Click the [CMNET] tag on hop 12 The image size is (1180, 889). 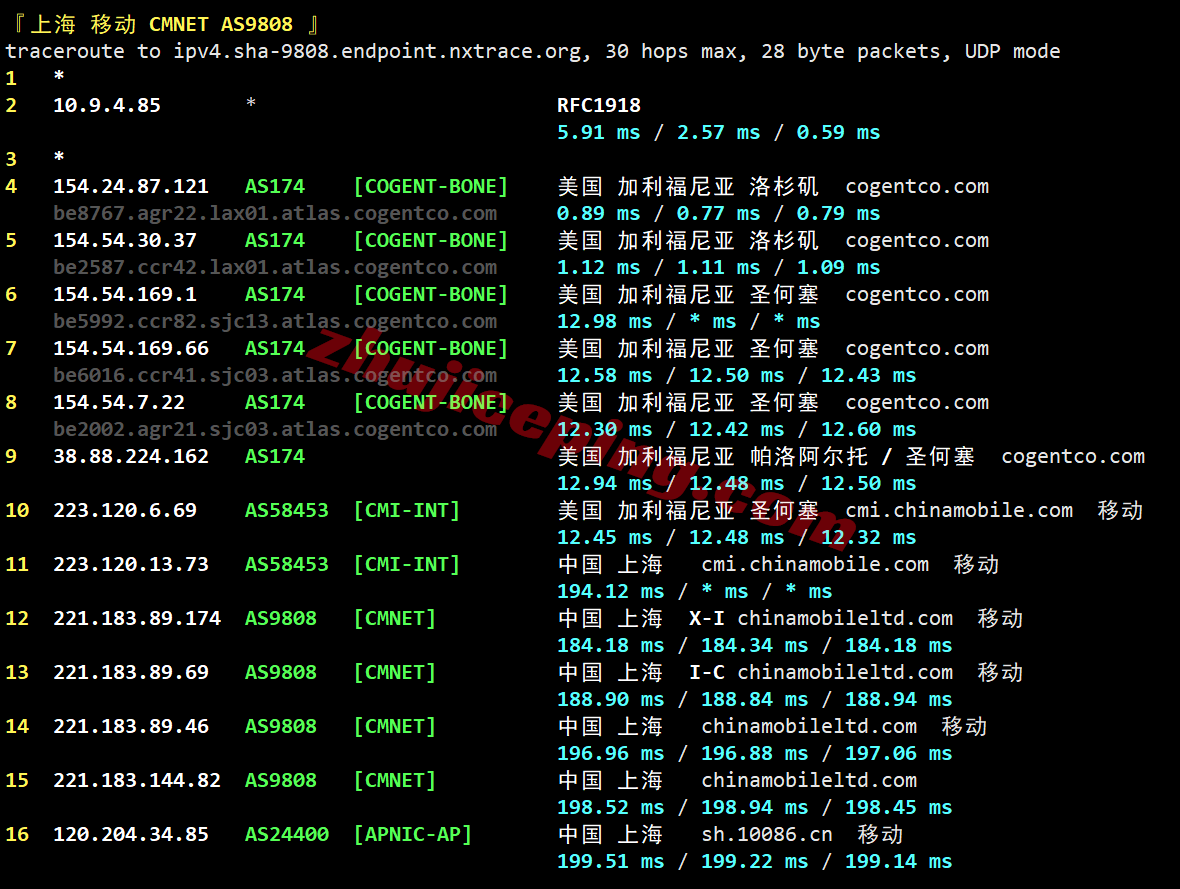[x=394, y=617]
